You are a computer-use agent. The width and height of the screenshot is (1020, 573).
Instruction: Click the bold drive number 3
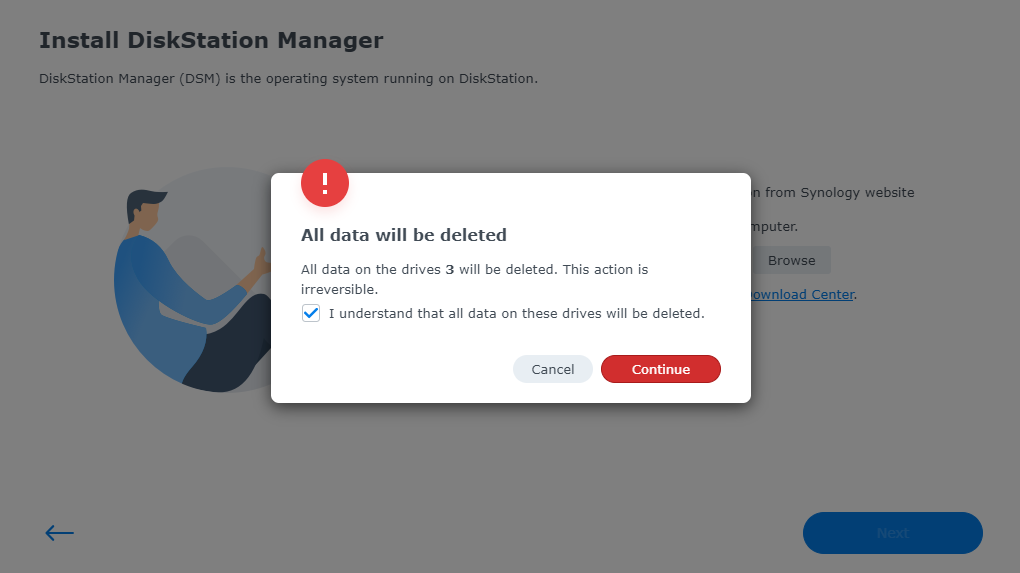(450, 270)
